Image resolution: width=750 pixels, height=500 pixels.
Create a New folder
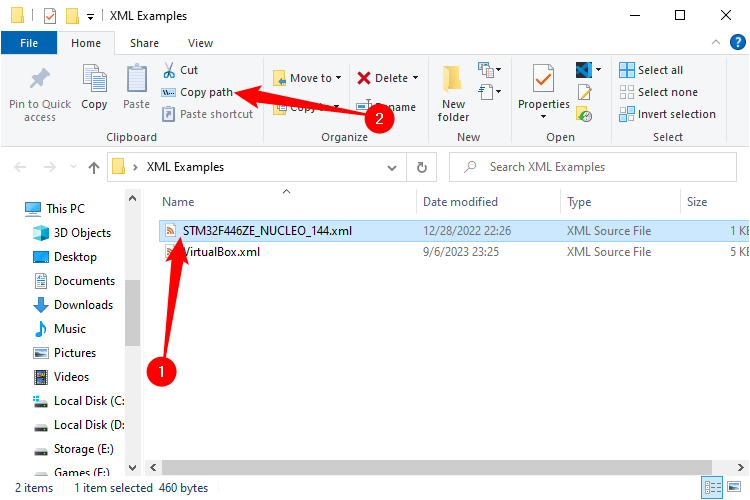point(453,94)
